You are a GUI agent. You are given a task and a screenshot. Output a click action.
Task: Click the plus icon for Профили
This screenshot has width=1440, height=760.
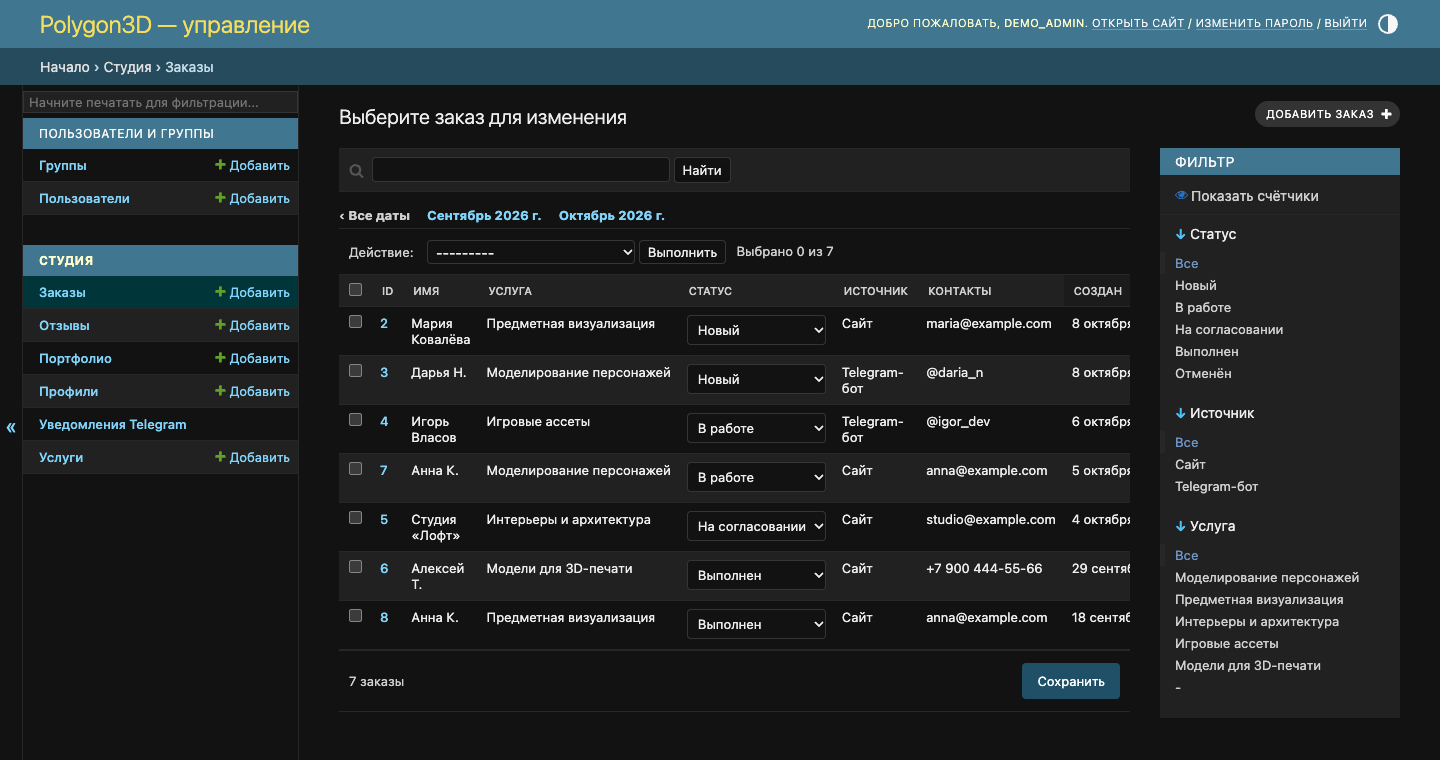tap(220, 392)
